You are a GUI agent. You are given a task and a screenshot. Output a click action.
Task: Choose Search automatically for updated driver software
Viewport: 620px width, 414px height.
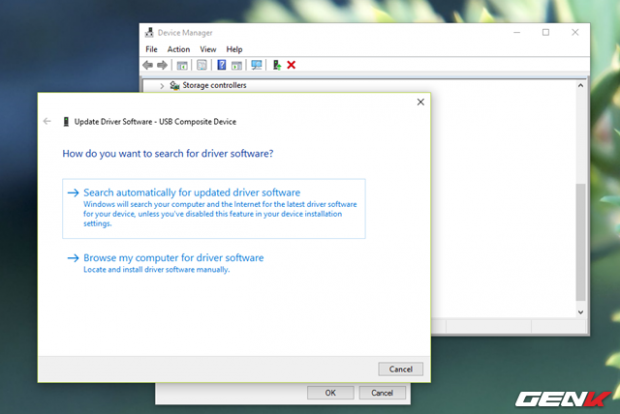[x=192, y=192]
